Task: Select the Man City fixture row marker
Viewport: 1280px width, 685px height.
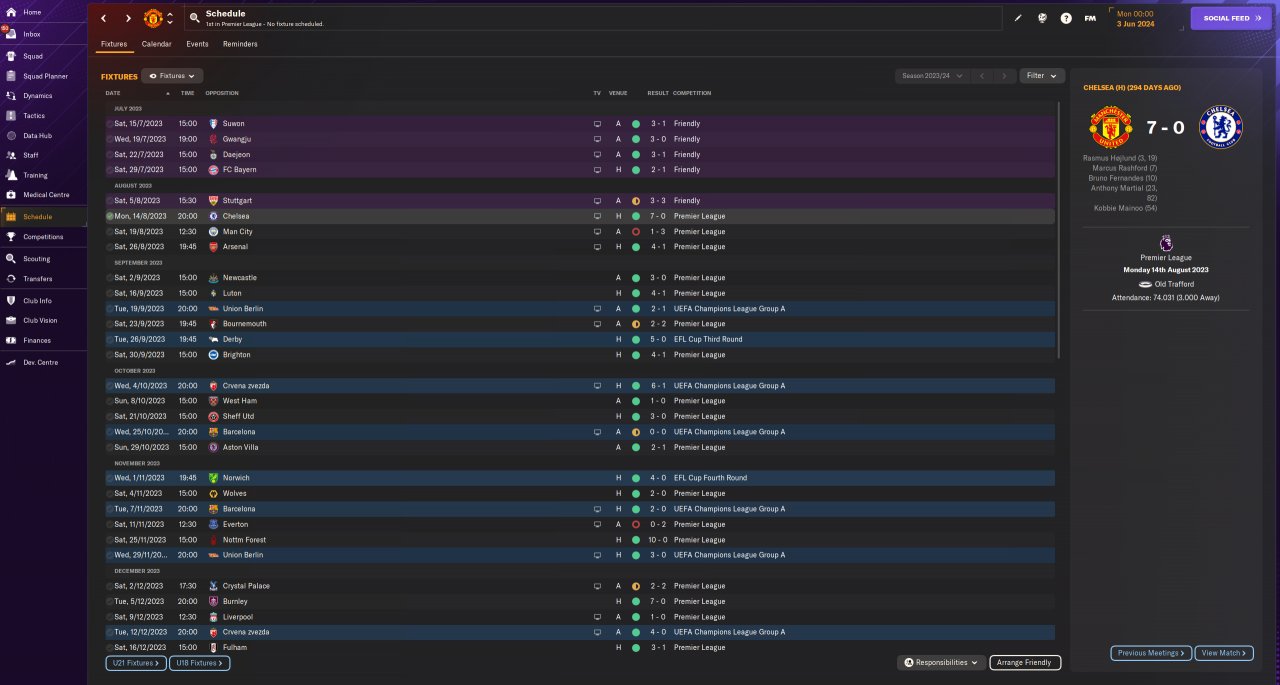Action: click(109, 231)
